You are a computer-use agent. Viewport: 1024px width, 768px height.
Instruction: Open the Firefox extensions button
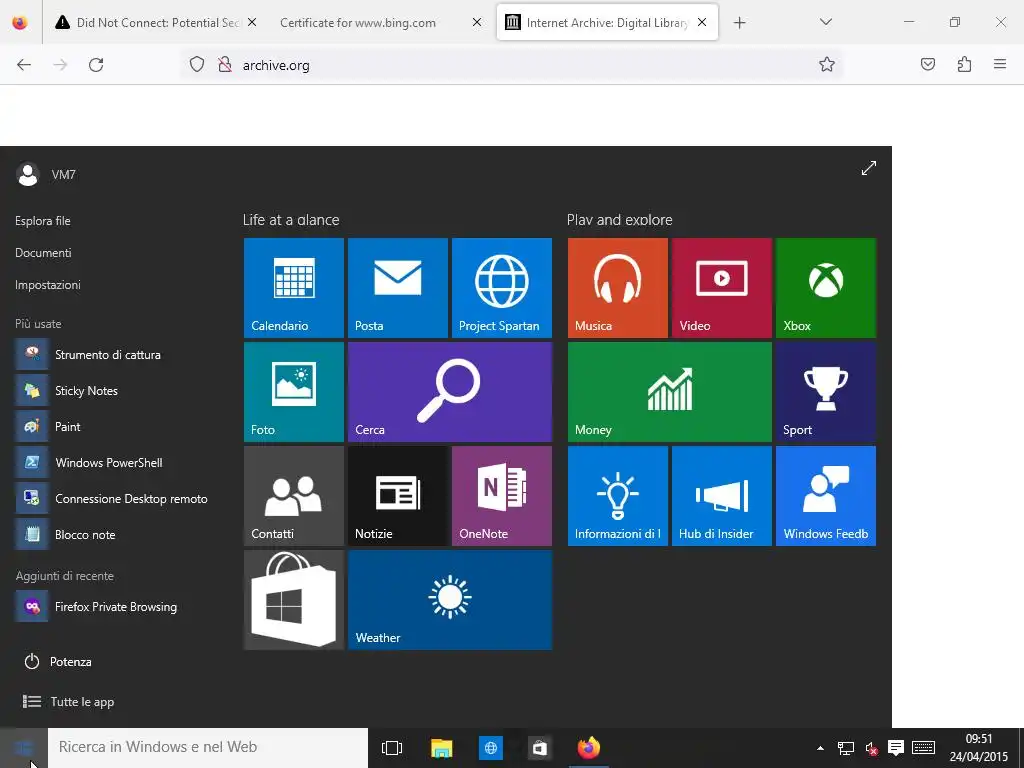(964, 65)
